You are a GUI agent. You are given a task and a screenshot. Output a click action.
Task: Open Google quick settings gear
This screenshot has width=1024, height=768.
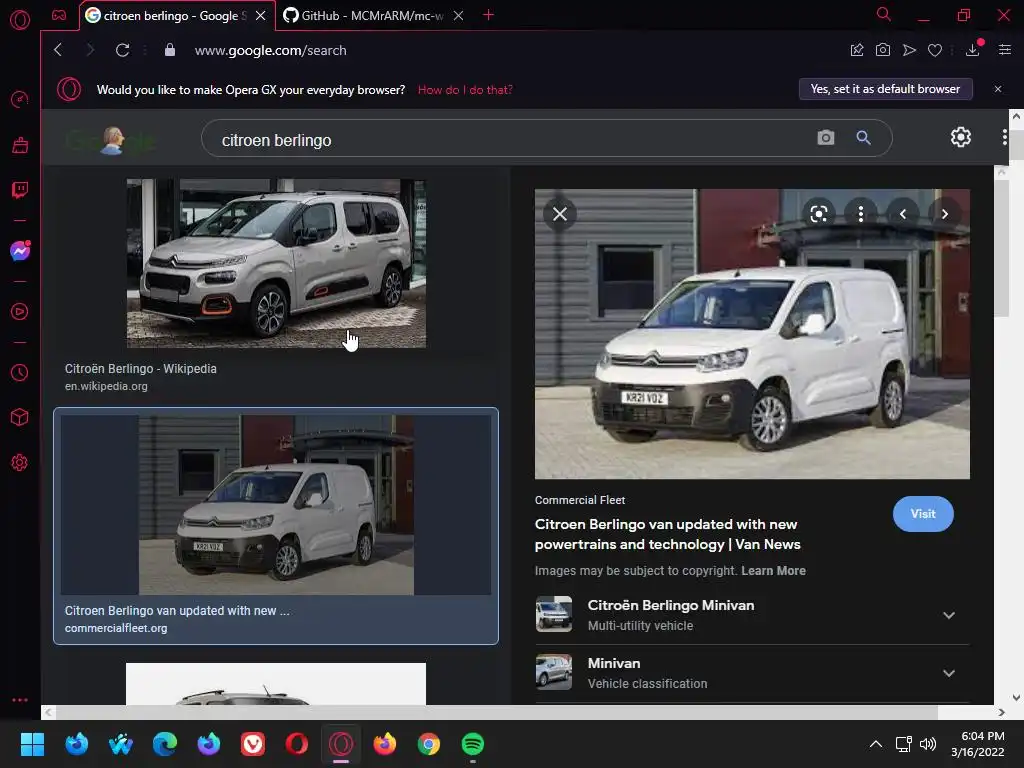pos(961,137)
